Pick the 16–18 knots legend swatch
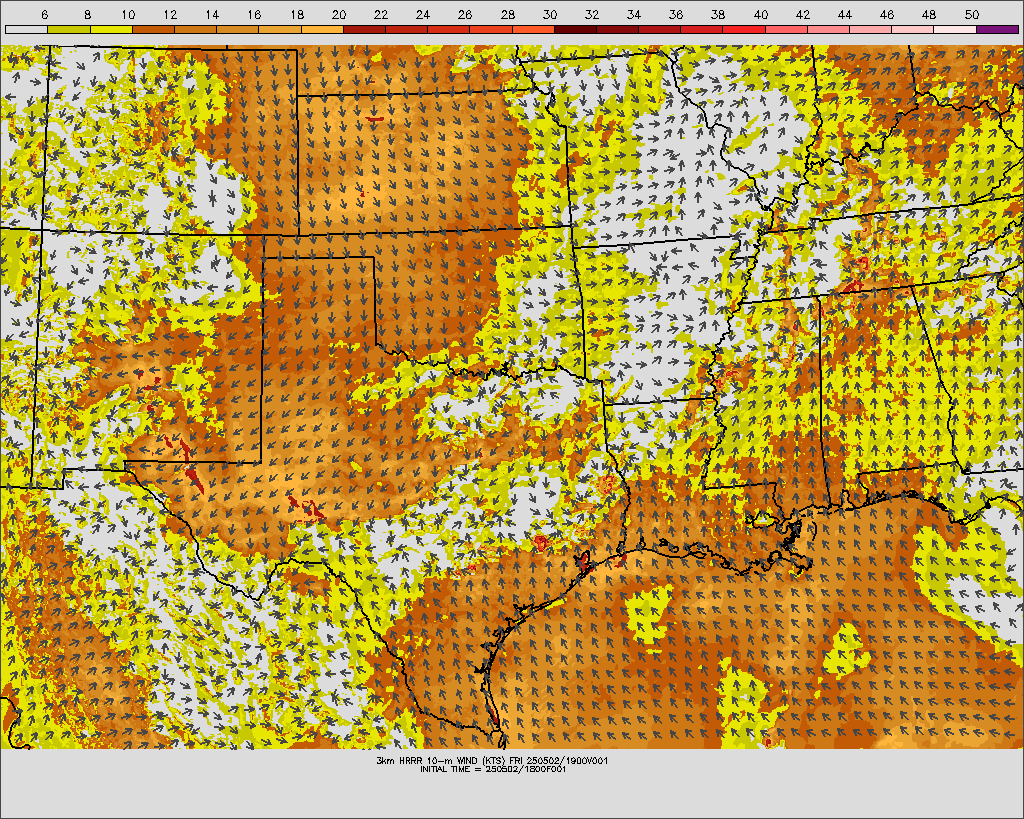The image size is (1024, 819). click(280, 29)
